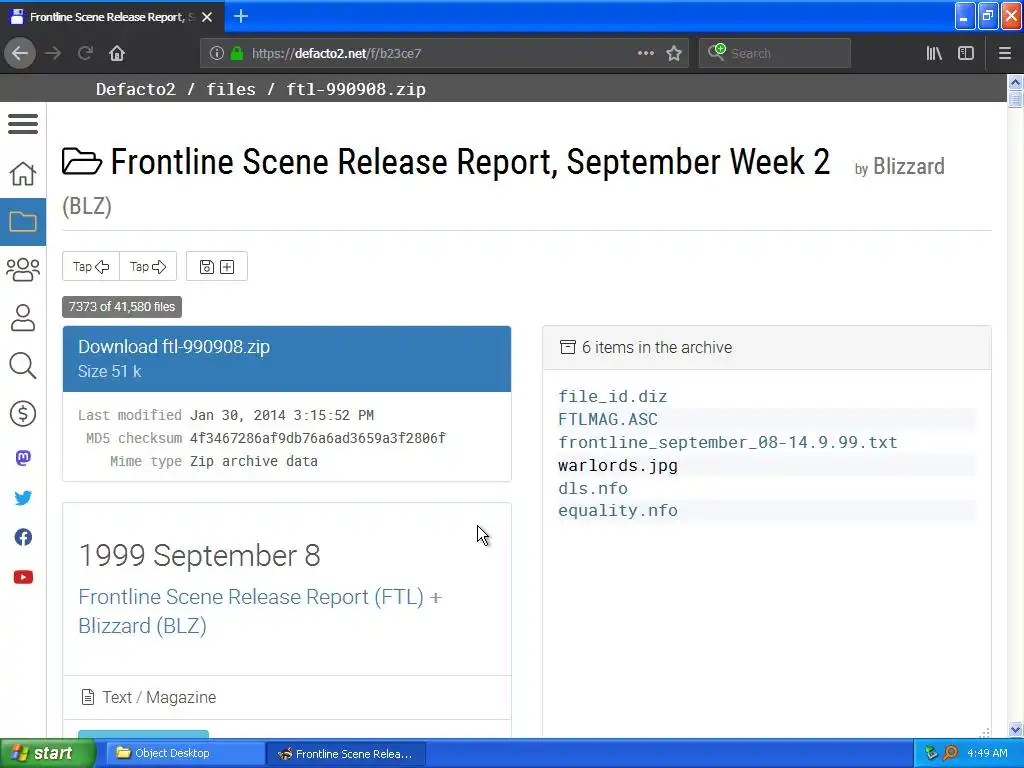Screen dimensions: 1024x768
Task: Show site information icon in address bar
Action: 216,53
